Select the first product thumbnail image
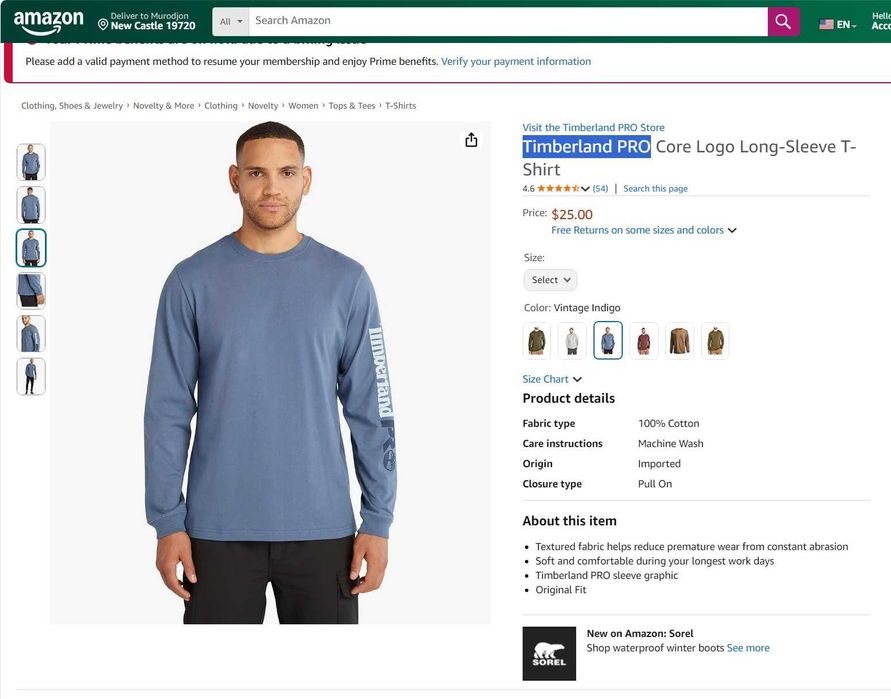Image resolution: width=891 pixels, height=699 pixels. coord(31,162)
